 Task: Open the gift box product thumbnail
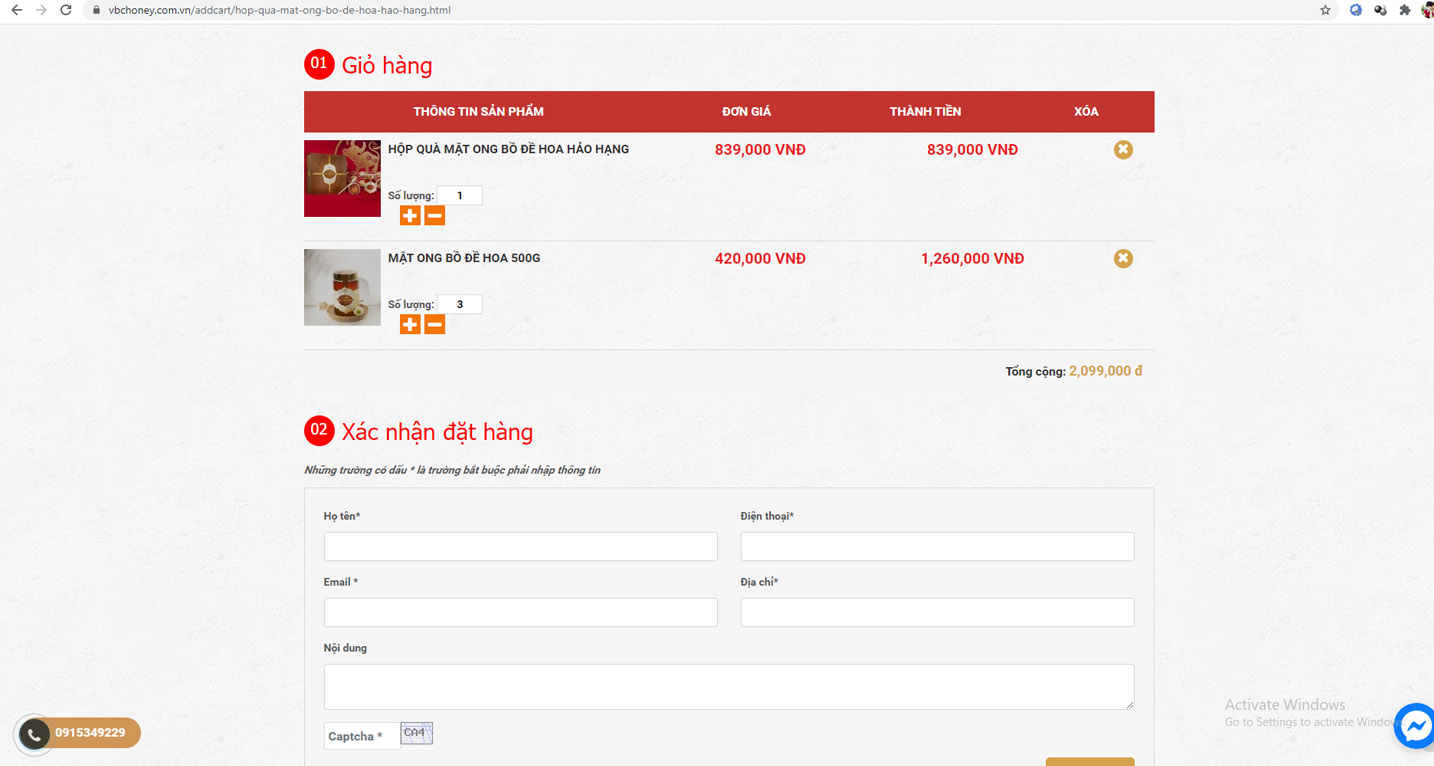(x=342, y=178)
